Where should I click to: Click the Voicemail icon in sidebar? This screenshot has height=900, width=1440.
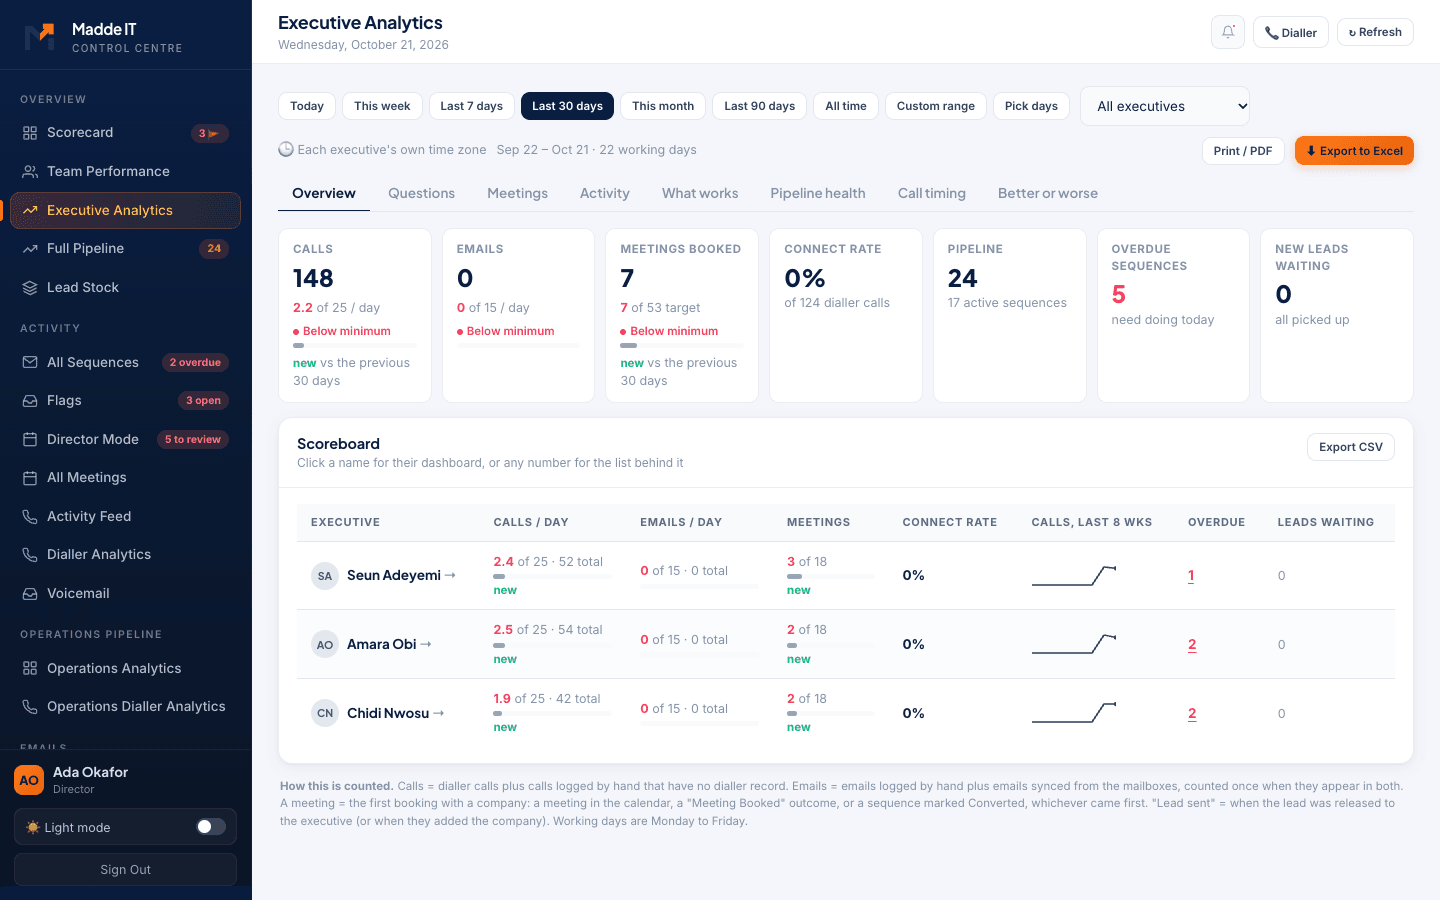point(30,594)
